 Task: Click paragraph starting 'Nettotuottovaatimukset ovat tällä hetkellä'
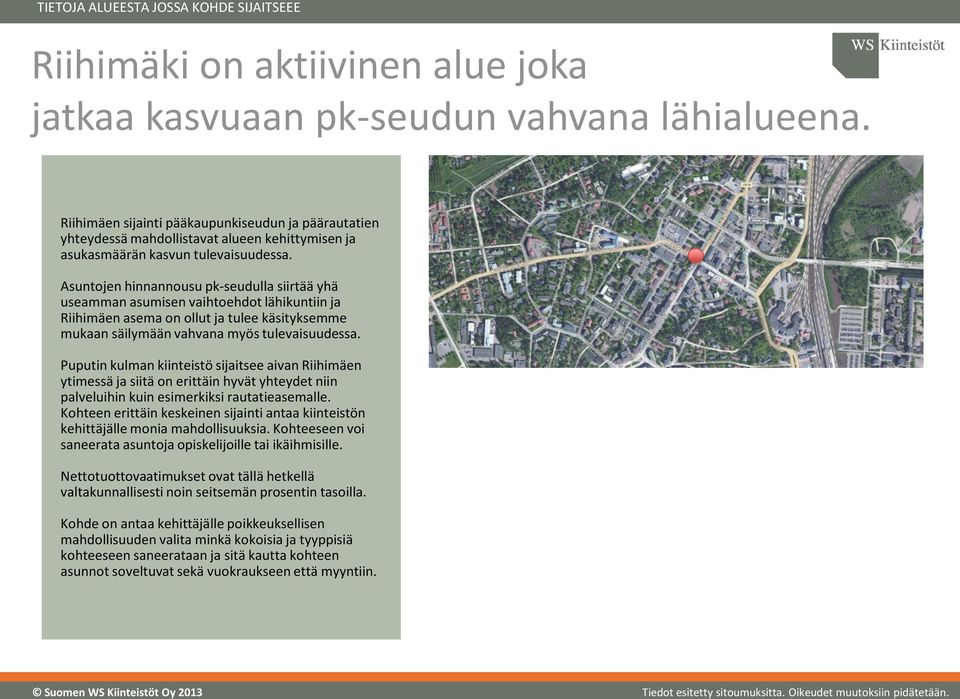tap(213, 484)
